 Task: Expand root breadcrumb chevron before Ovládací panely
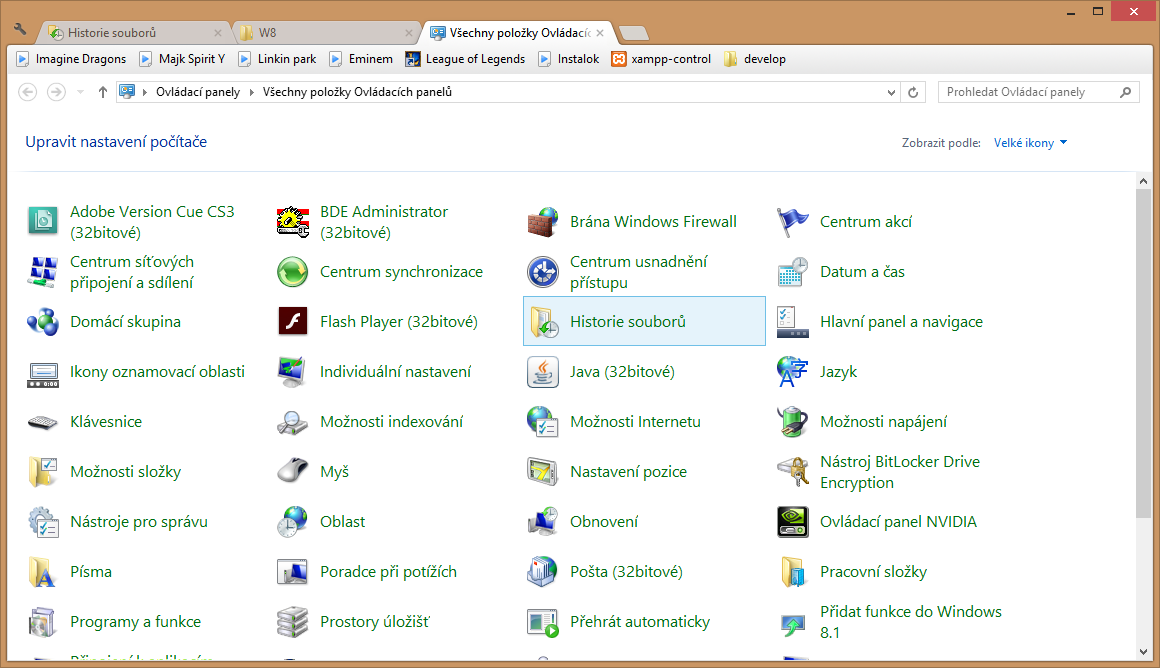click(x=145, y=92)
